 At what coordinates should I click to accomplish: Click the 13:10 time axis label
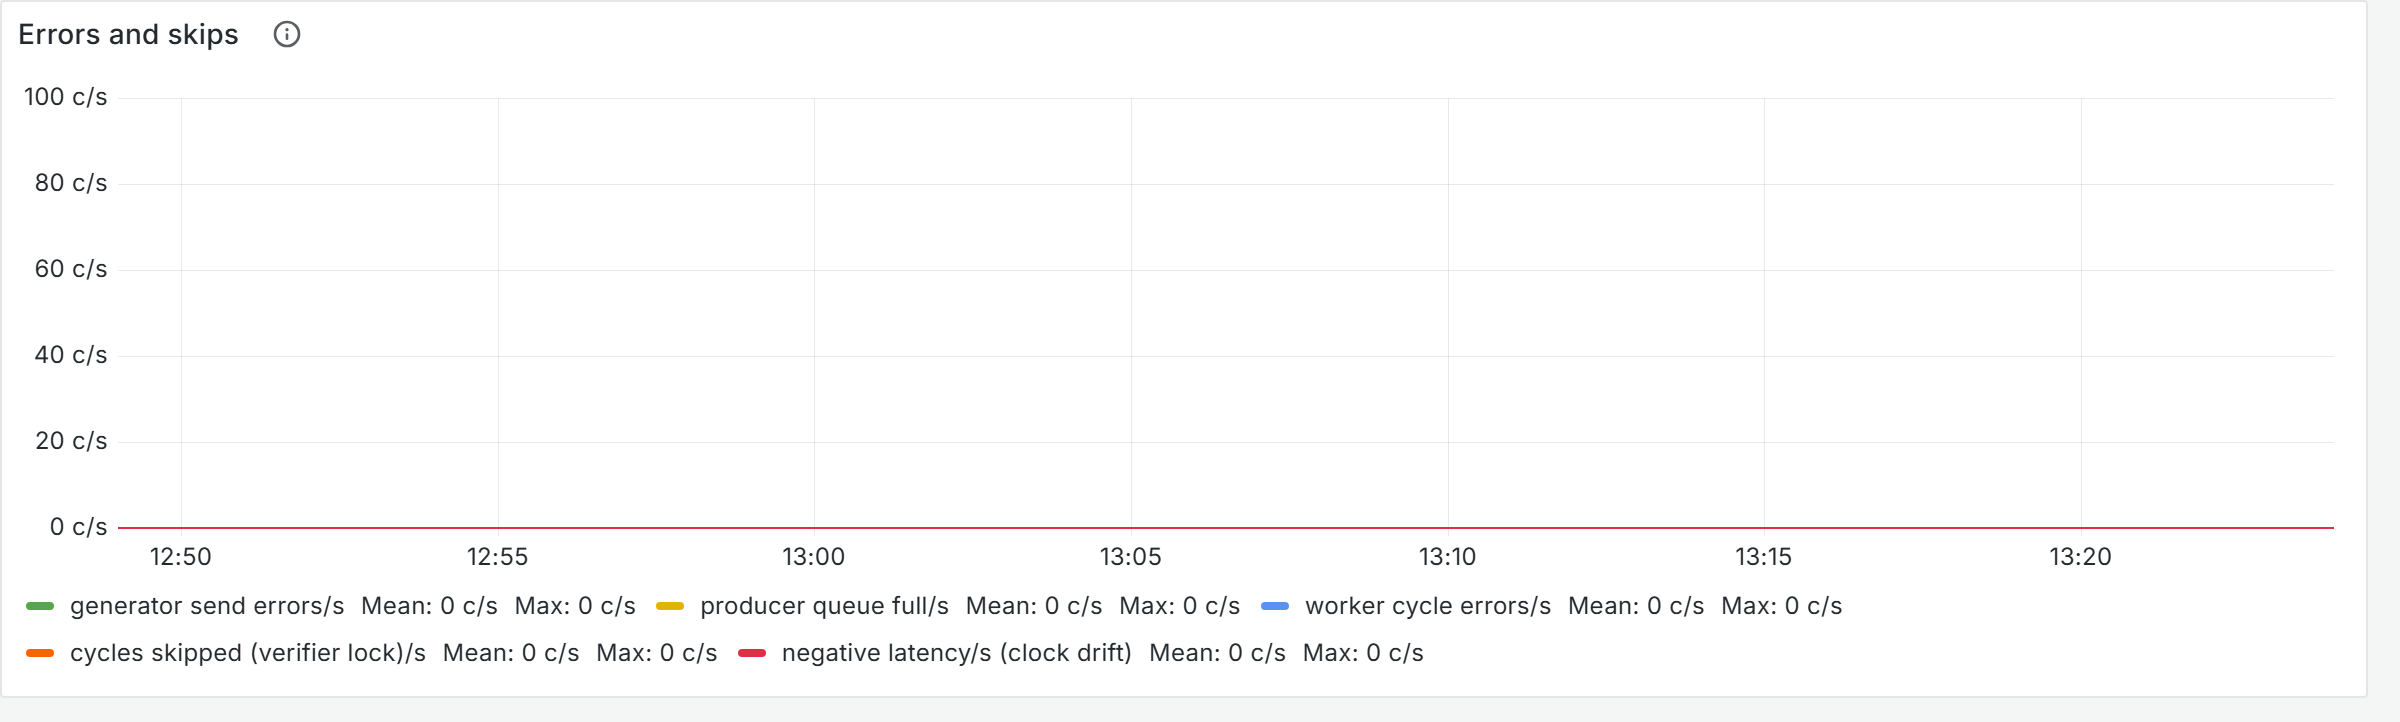(1447, 557)
